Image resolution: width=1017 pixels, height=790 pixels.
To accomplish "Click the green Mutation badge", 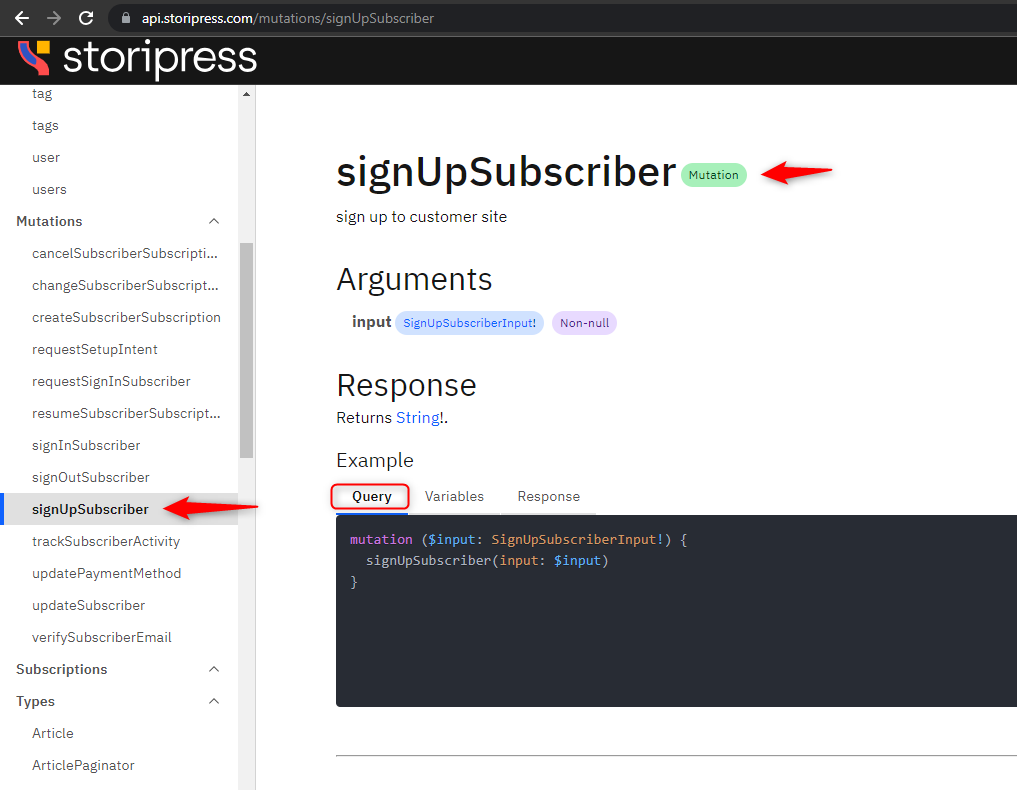I will click(713, 175).
